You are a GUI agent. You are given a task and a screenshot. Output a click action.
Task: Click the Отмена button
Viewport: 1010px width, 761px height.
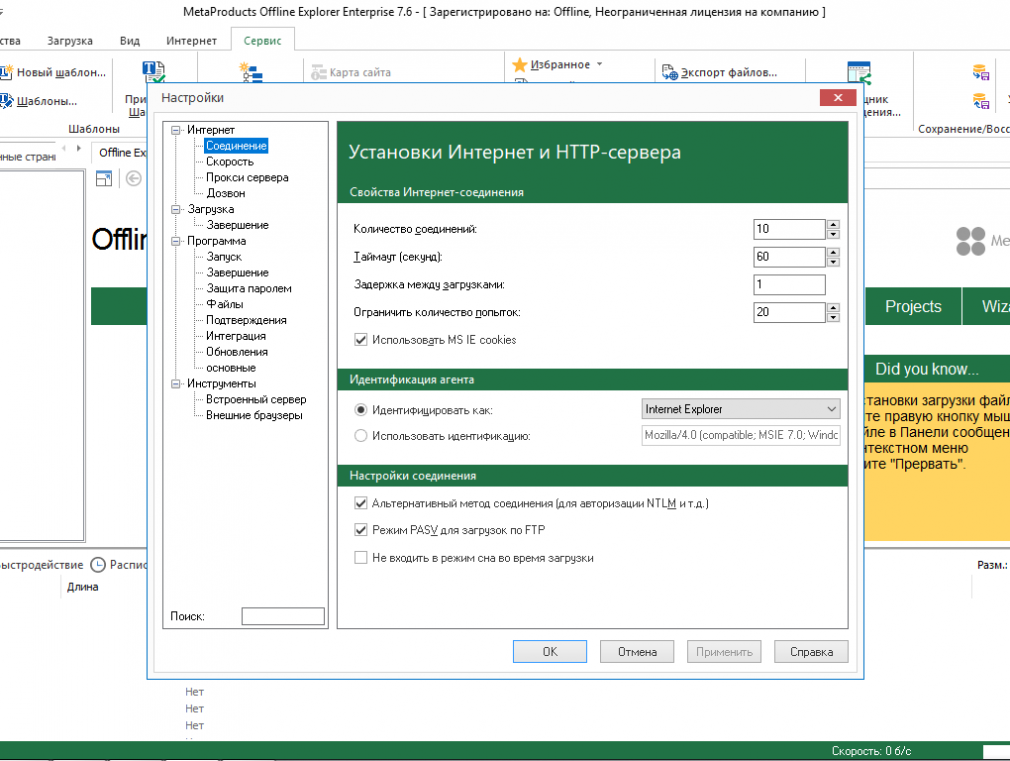click(637, 651)
